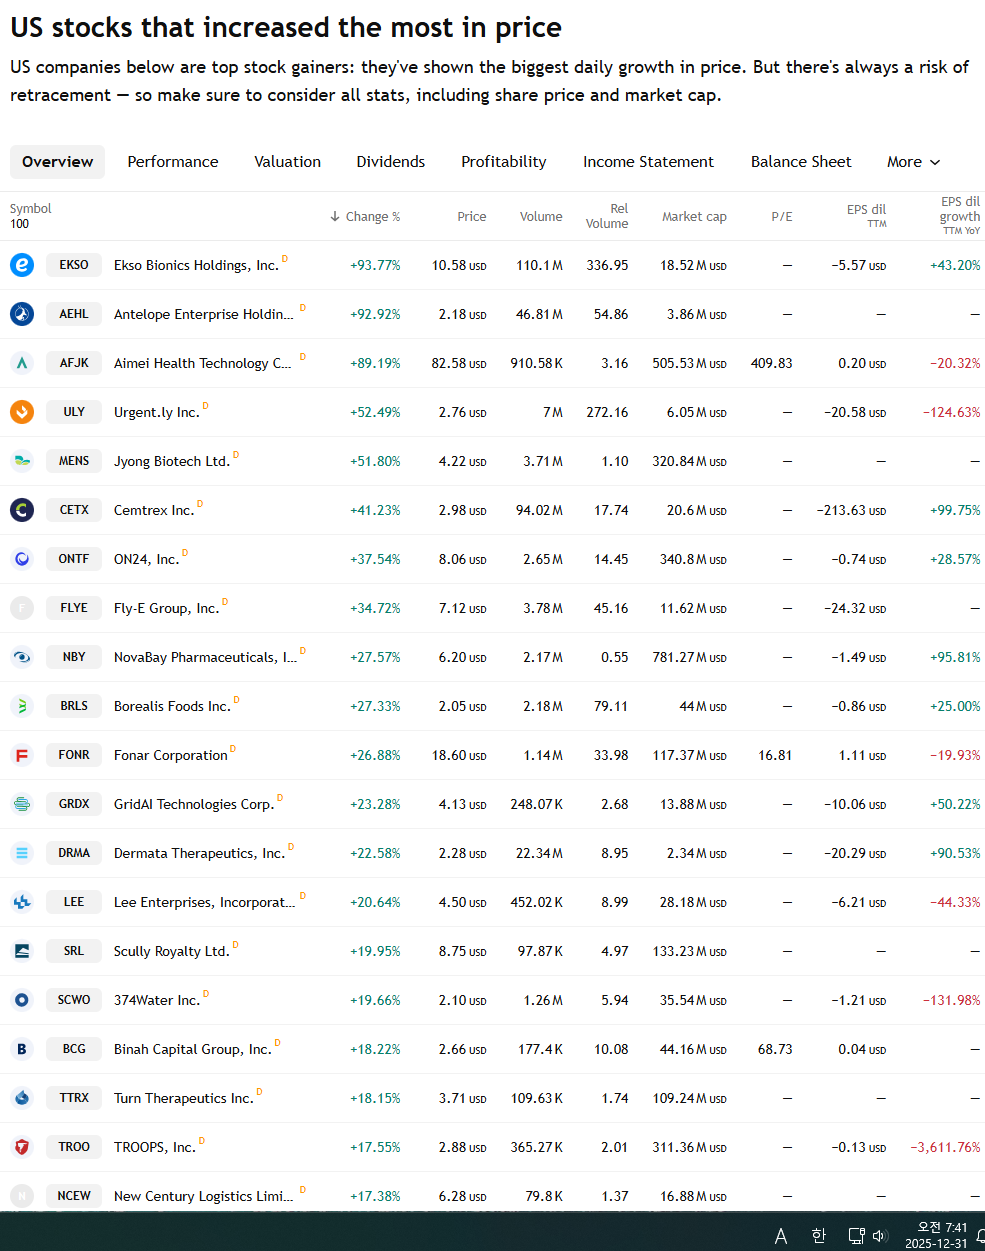Image resolution: width=985 pixels, height=1251 pixels.
Task: Select the Overview tab
Action: (x=58, y=162)
